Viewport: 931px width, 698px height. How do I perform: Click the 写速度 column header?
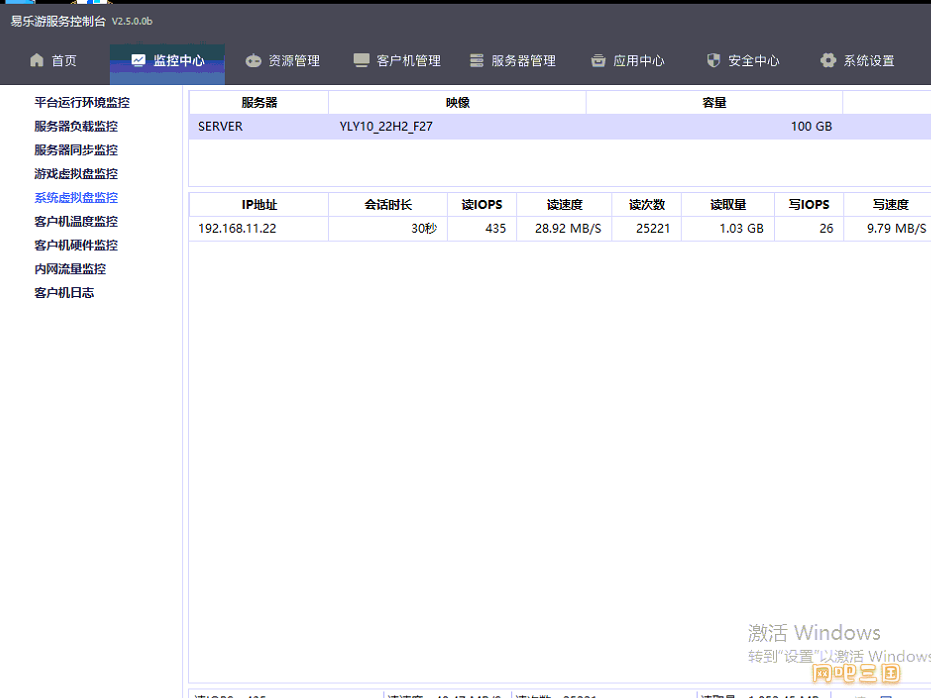[x=890, y=205]
